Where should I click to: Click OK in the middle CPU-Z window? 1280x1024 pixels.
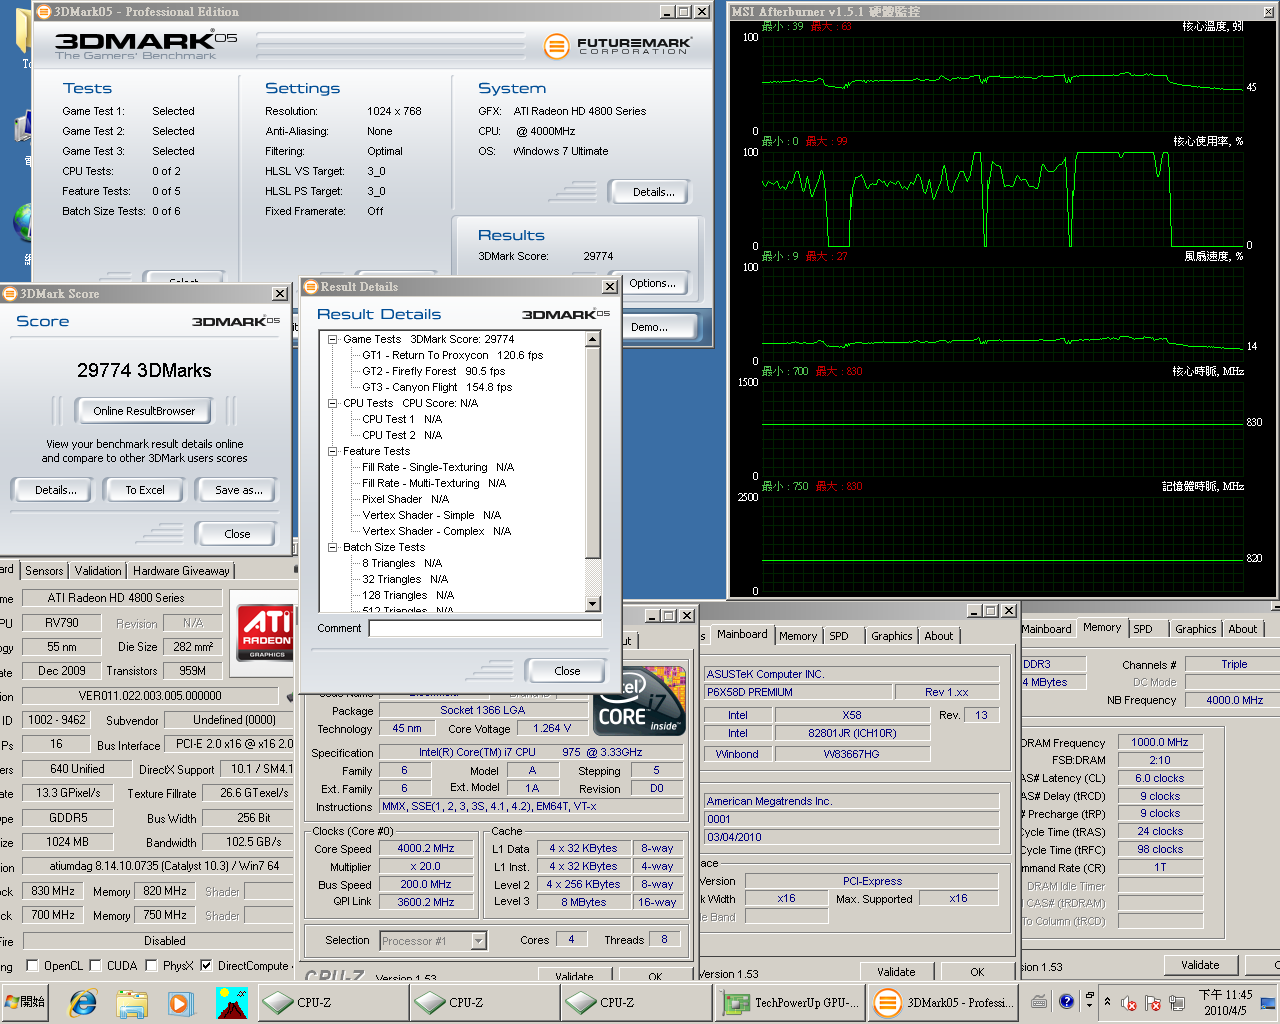click(977, 971)
